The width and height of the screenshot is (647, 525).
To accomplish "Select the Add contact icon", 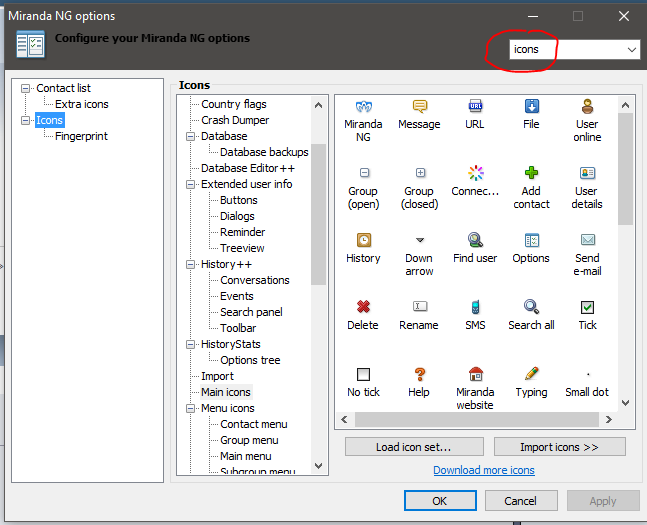I will tap(531, 173).
